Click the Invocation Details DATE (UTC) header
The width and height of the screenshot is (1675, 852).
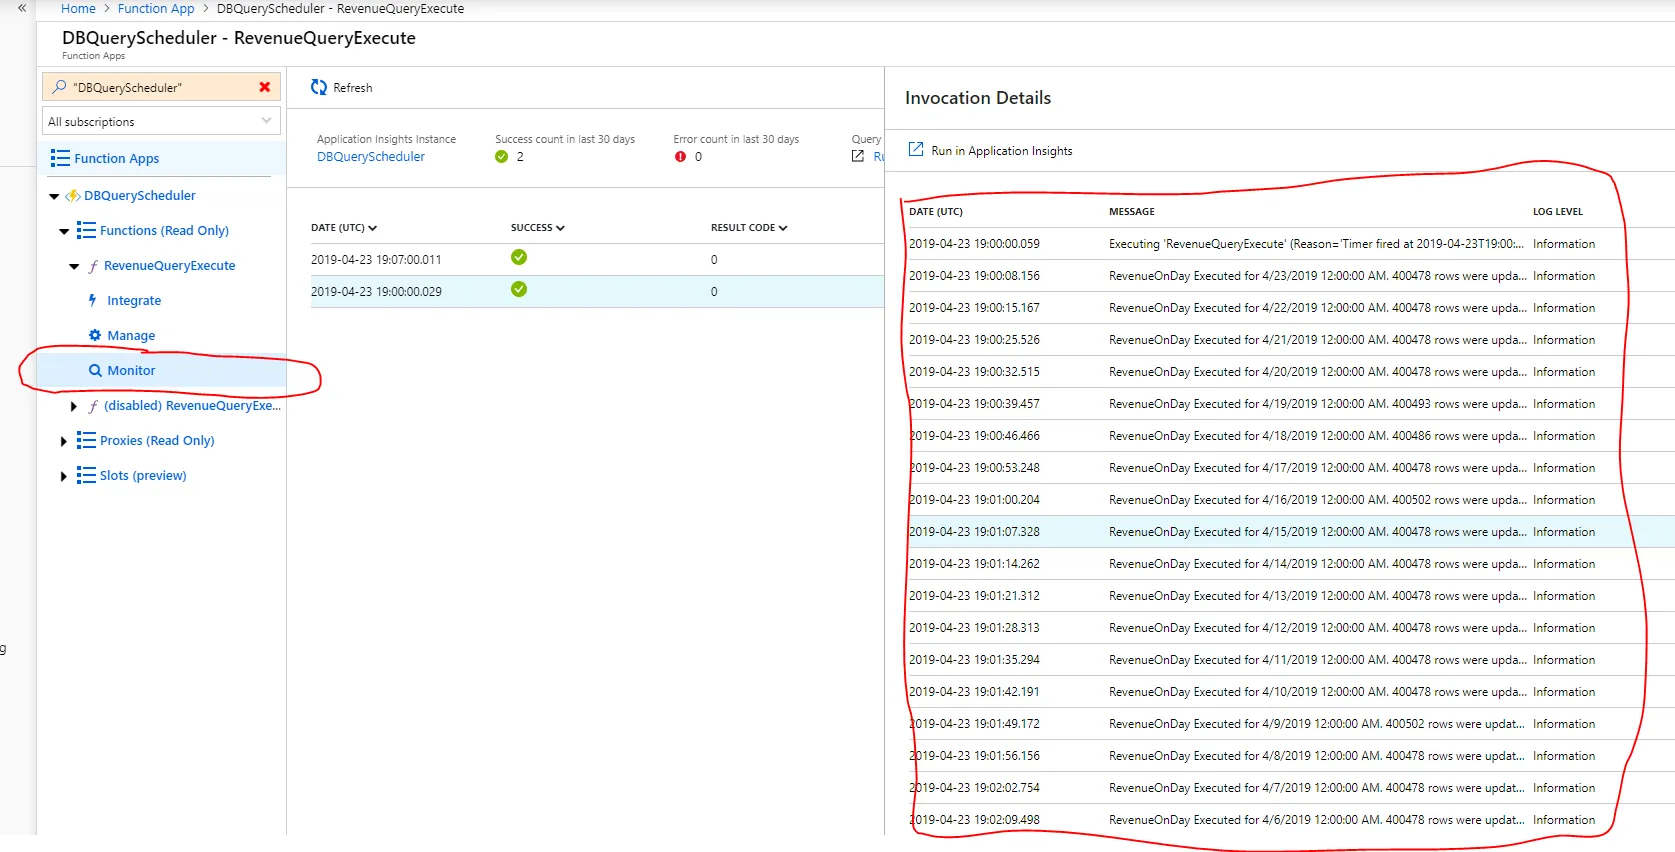[936, 212]
